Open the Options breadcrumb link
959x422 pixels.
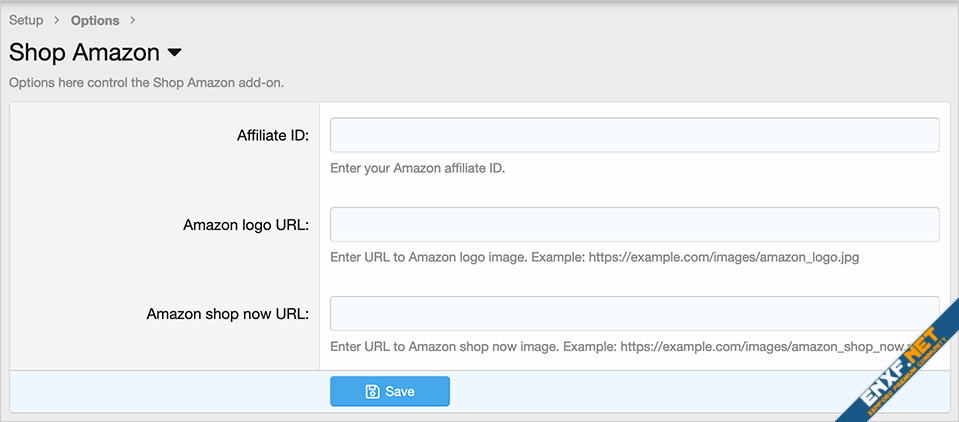click(x=95, y=21)
